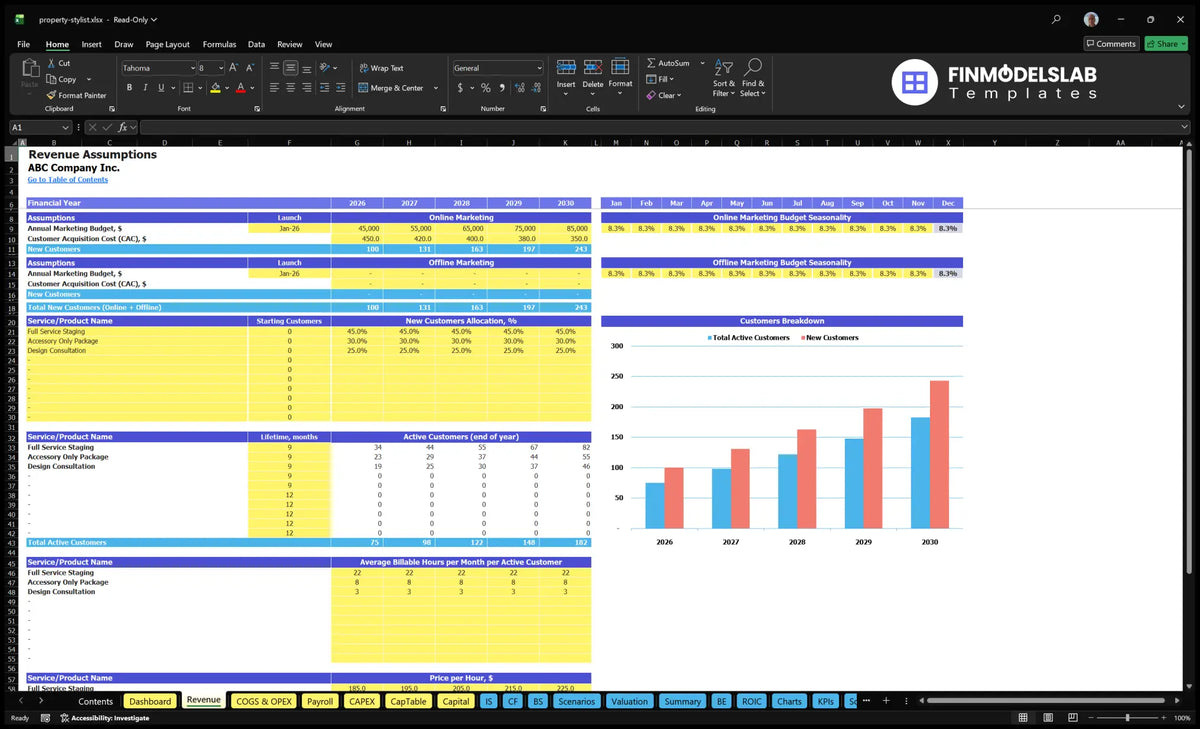Open the Font Color dropdown arrow
The width and height of the screenshot is (1200, 729).
(x=252, y=88)
